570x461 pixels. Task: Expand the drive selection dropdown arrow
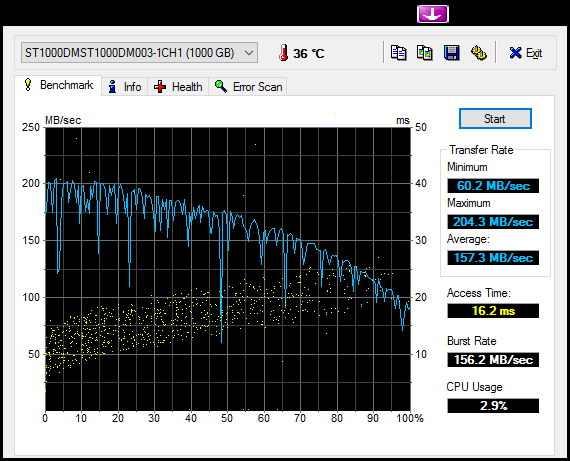click(249, 53)
